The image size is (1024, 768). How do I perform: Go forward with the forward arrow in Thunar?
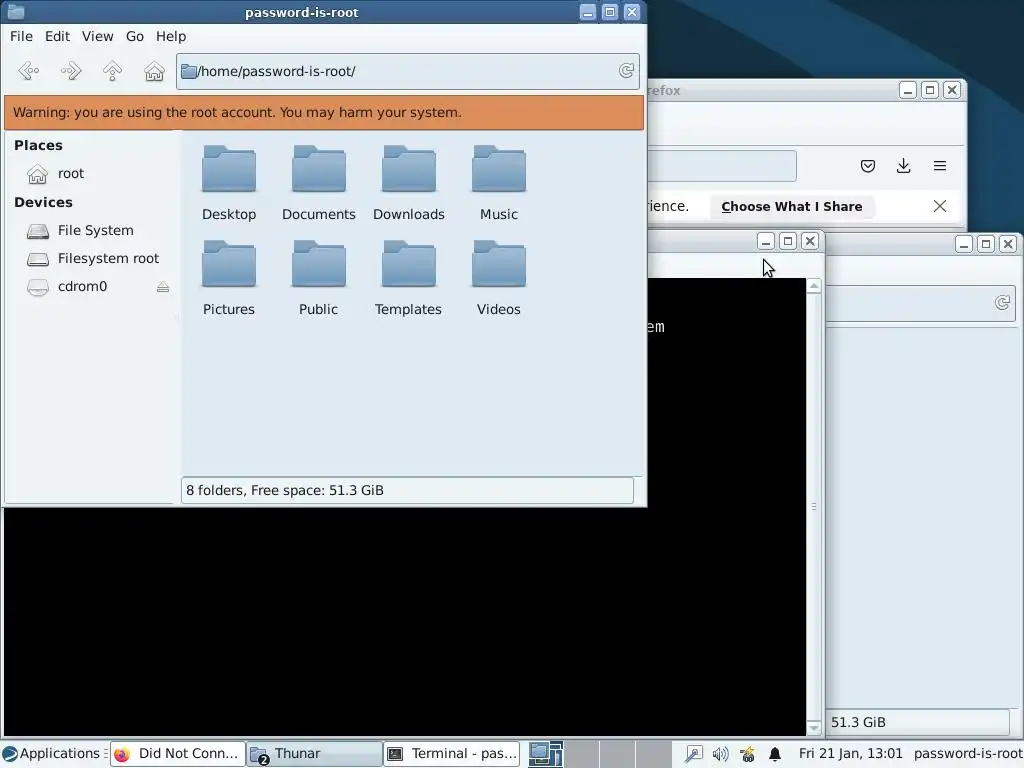[71, 71]
